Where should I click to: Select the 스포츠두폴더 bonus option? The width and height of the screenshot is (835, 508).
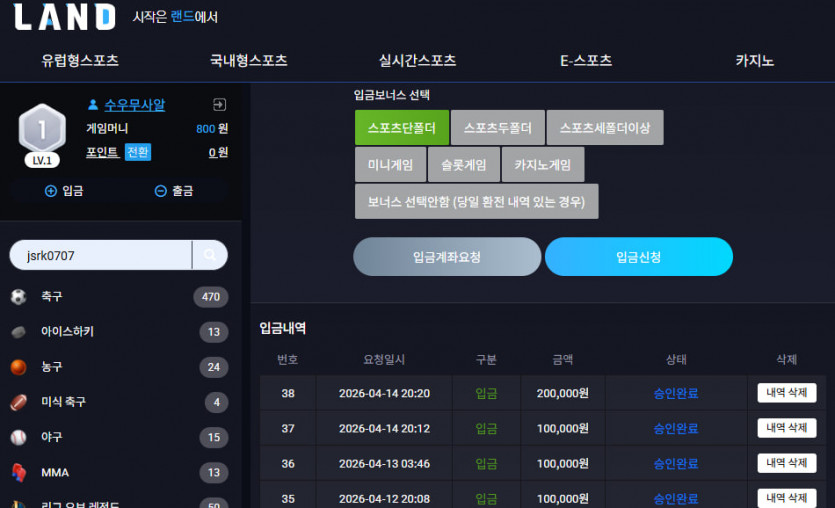[x=498, y=128]
